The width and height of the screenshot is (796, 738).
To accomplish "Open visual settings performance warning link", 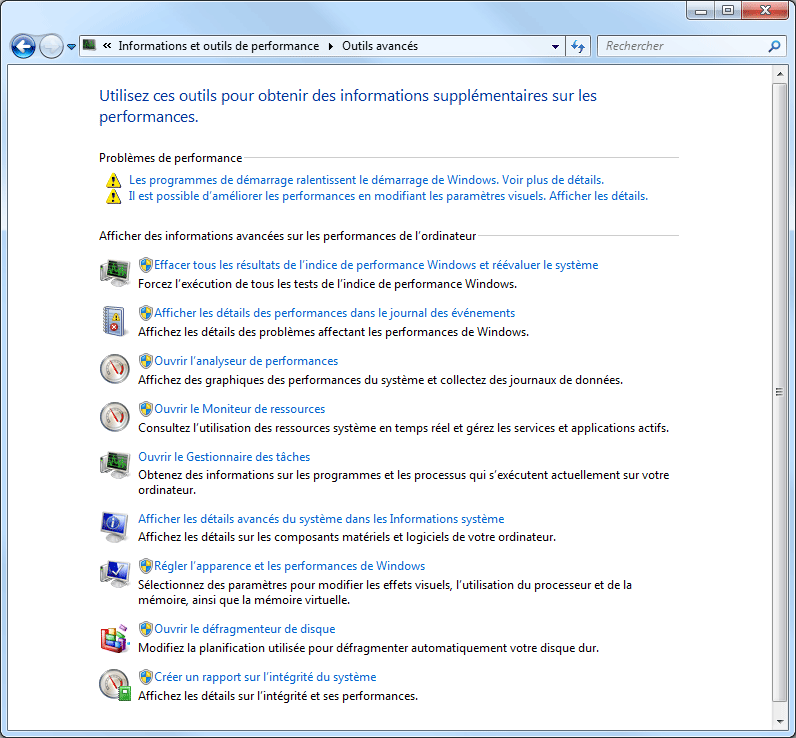I will [x=388, y=196].
